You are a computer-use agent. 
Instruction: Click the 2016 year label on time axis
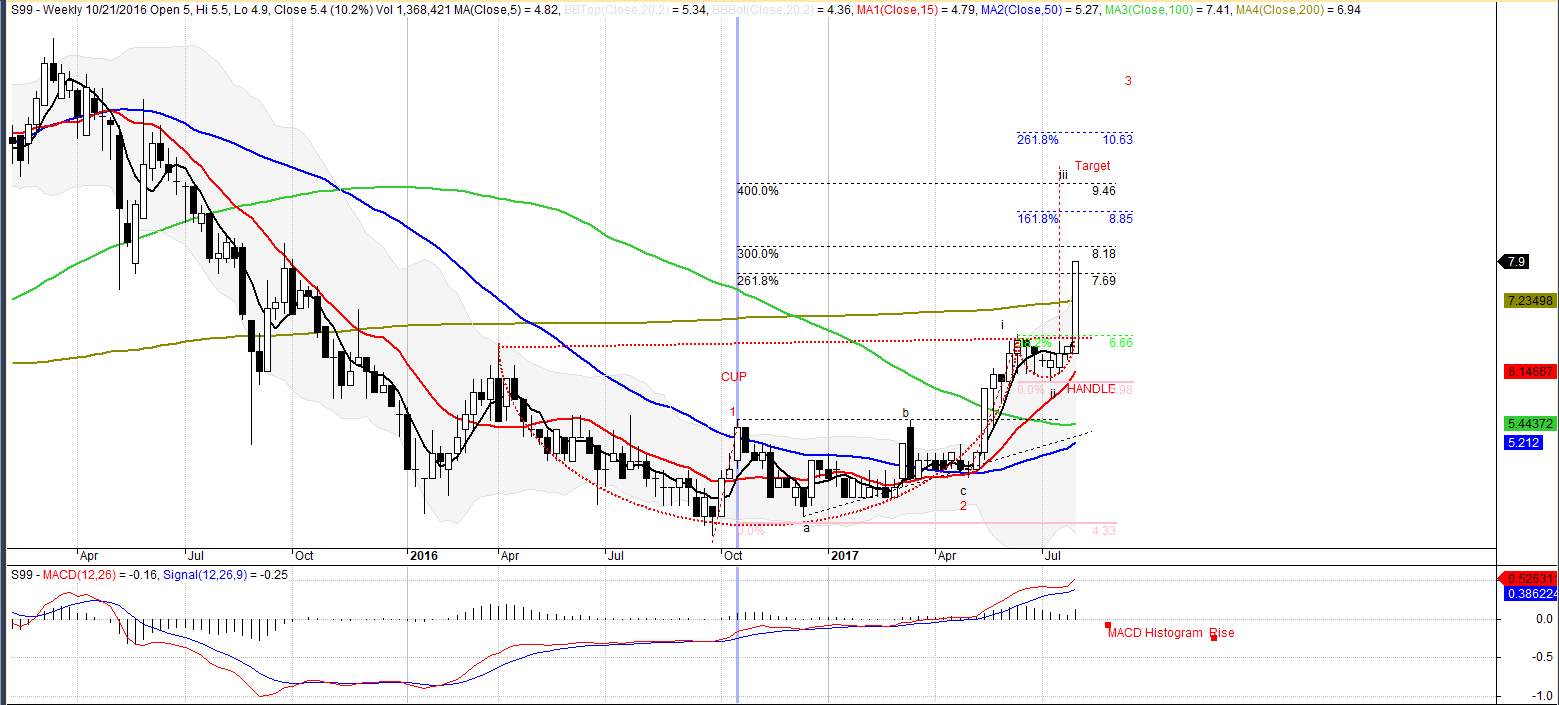pos(424,554)
